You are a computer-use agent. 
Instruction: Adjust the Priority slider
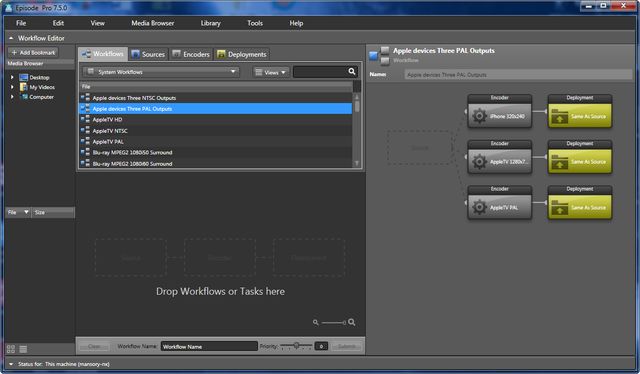coord(296,346)
